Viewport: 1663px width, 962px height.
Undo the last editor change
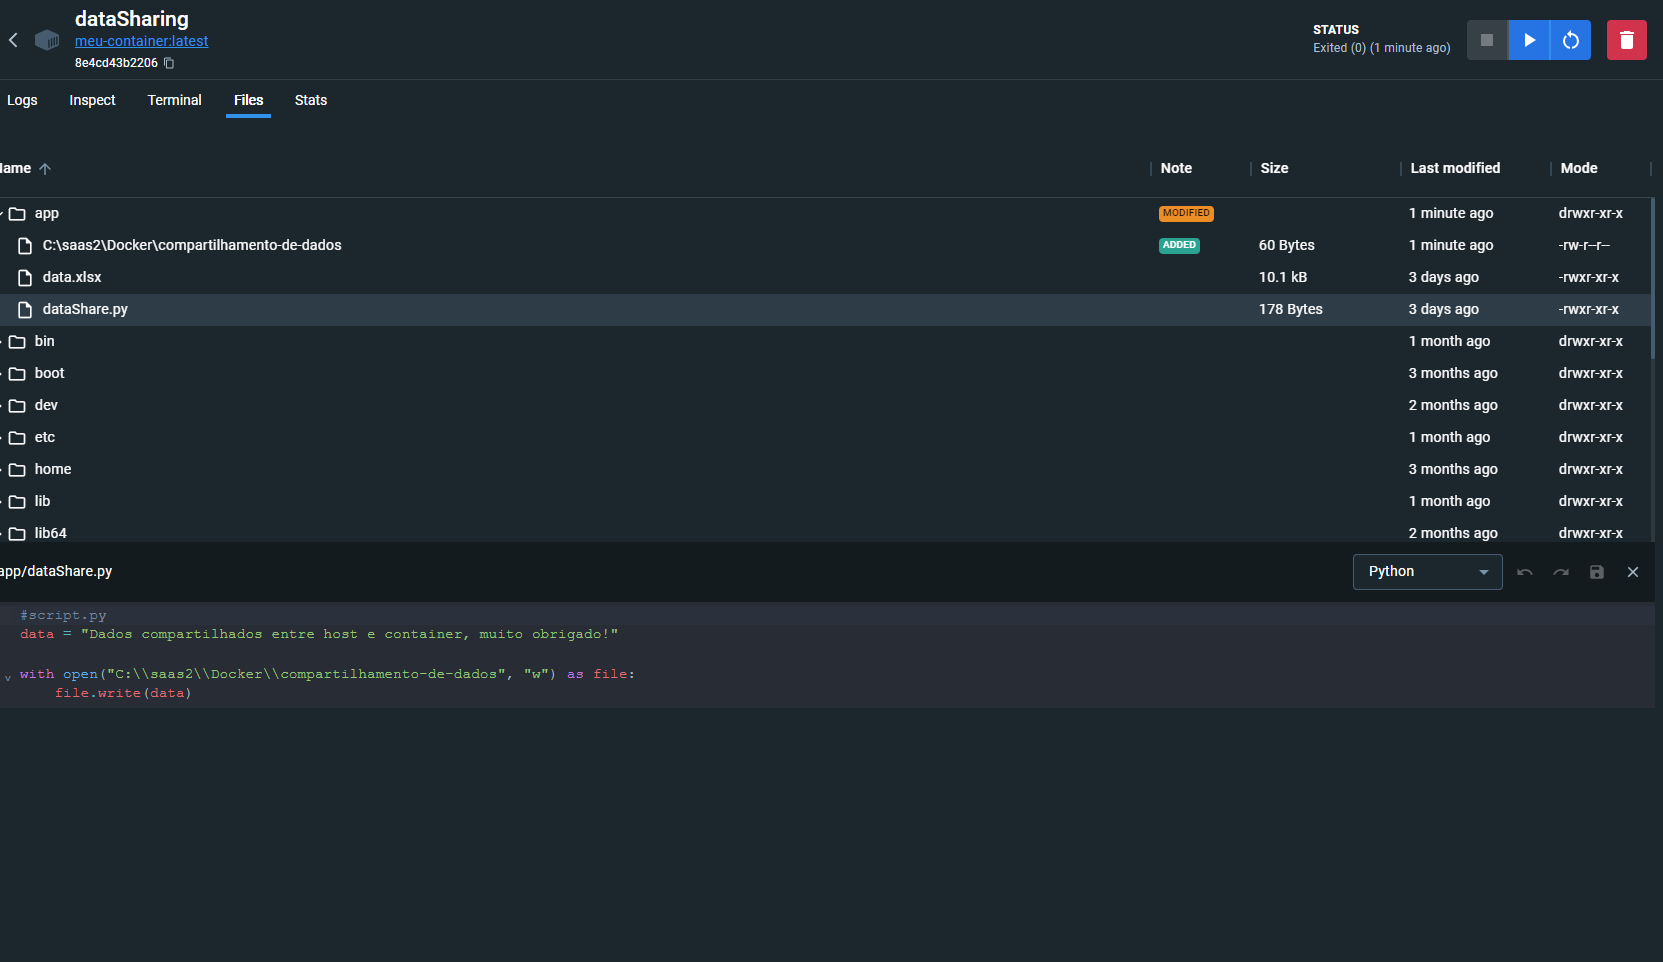[x=1525, y=572]
